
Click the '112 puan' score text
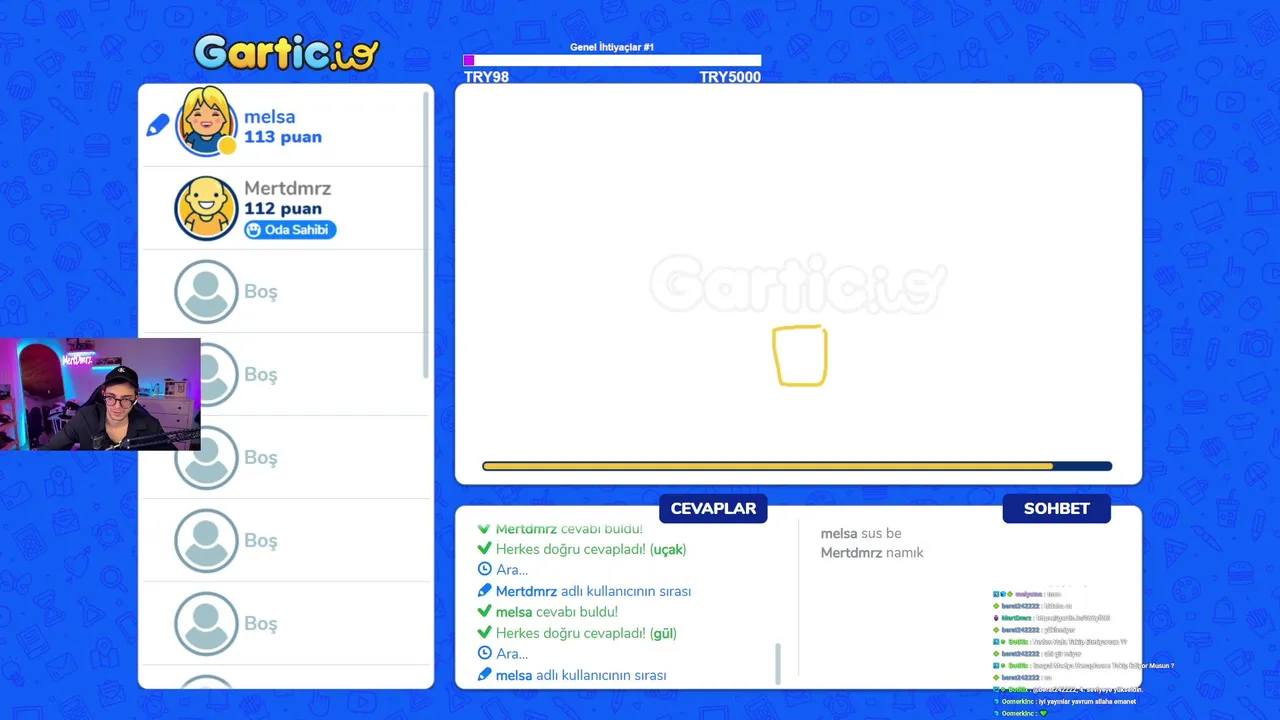click(x=283, y=208)
